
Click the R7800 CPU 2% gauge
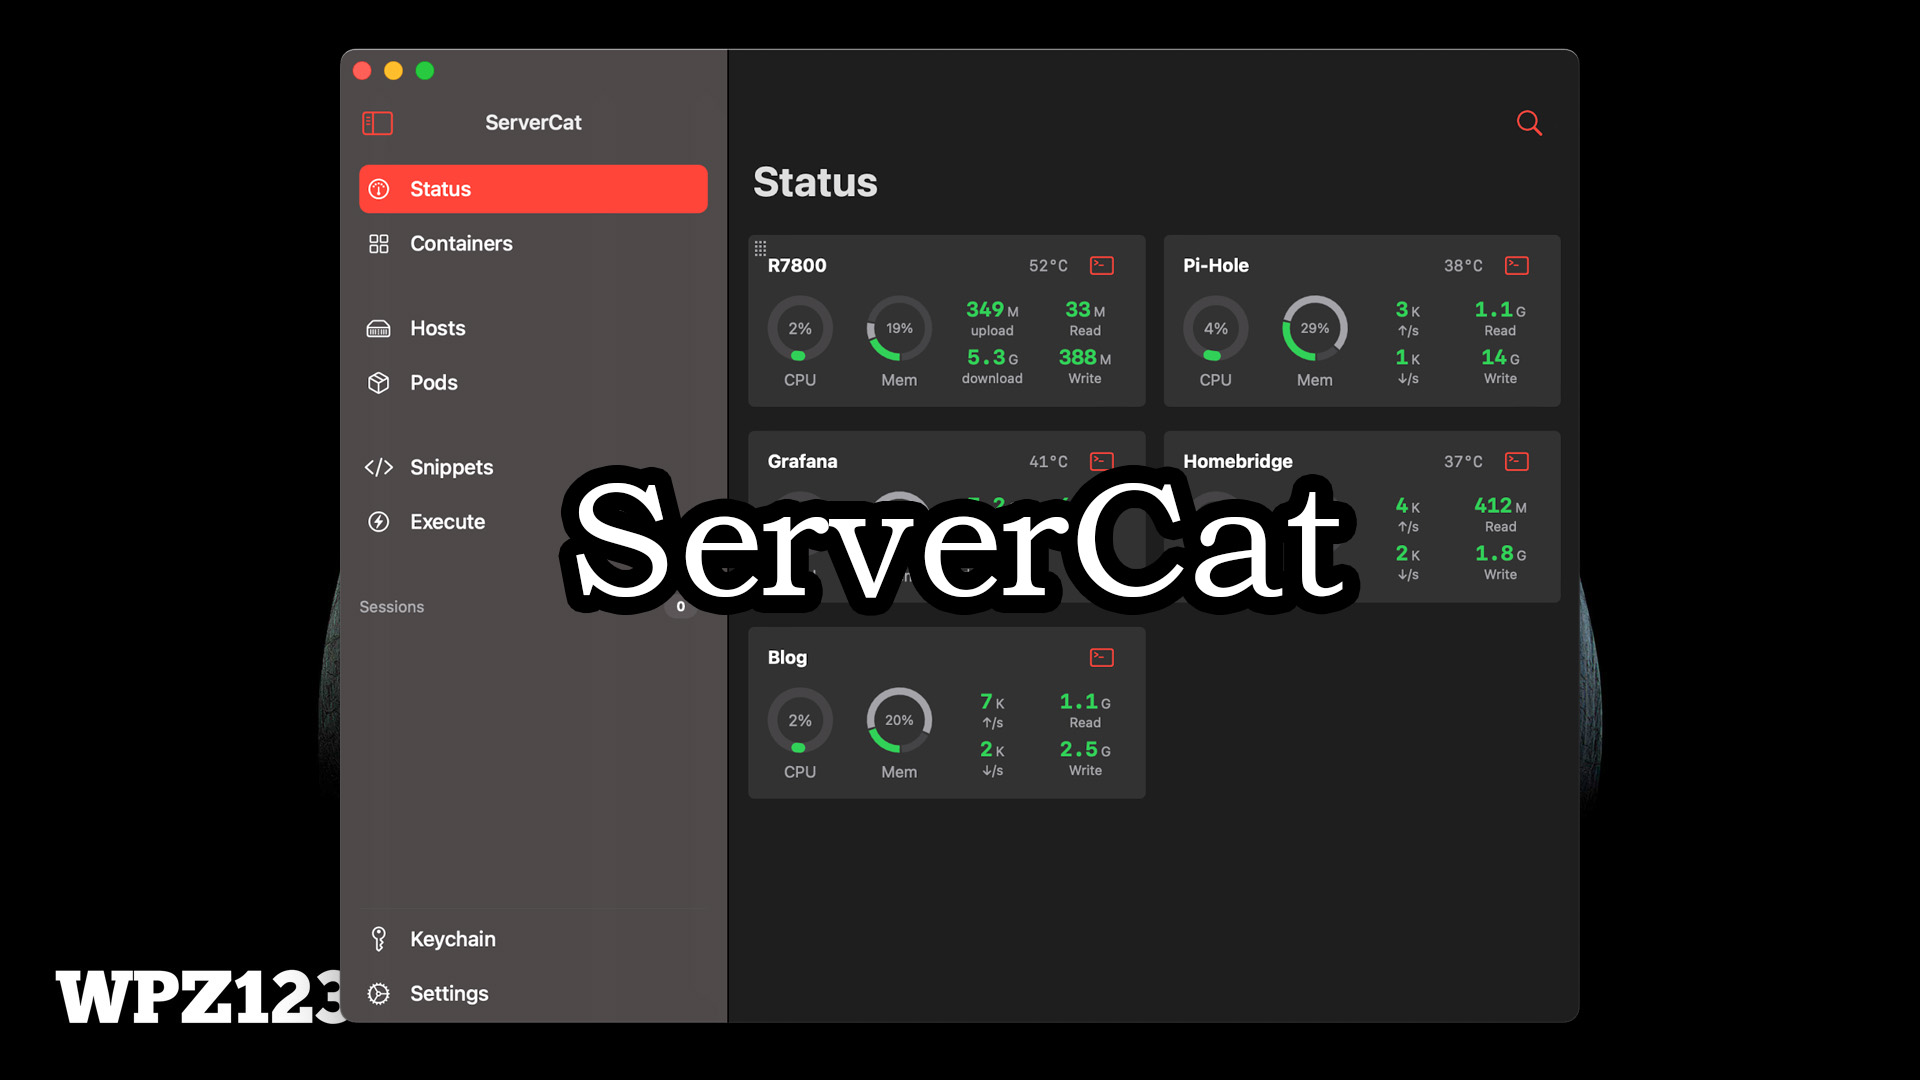(800, 329)
